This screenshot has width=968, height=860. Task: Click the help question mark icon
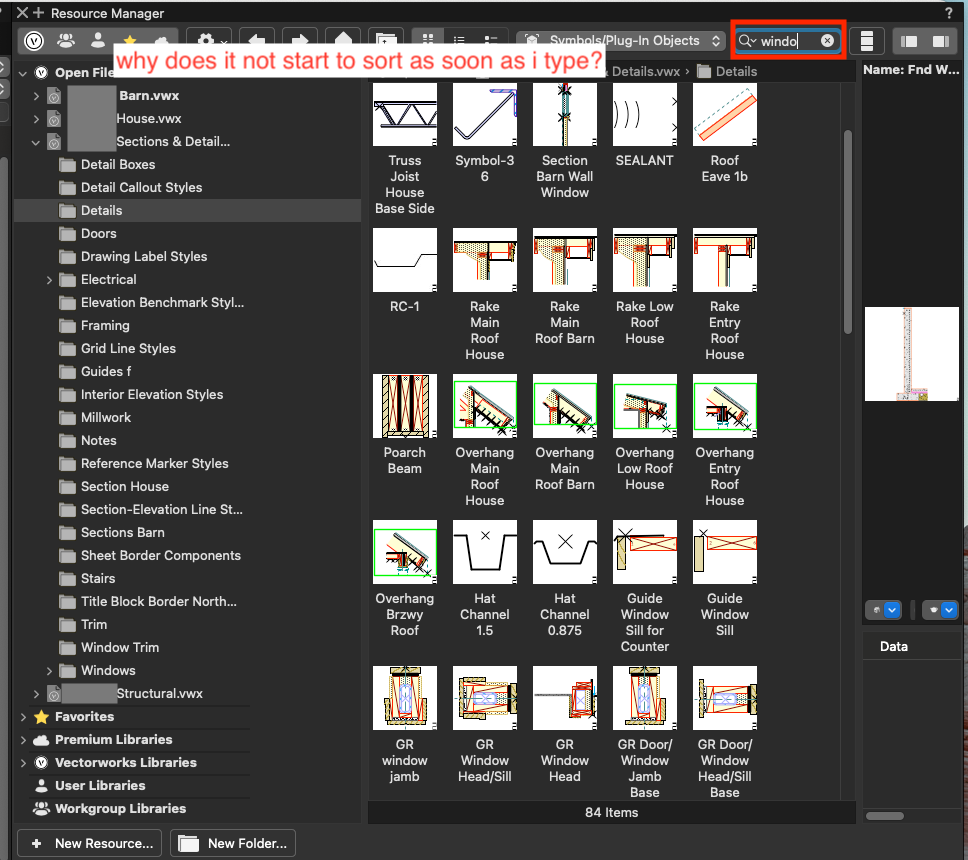pyautogui.click(x=949, y=13)
